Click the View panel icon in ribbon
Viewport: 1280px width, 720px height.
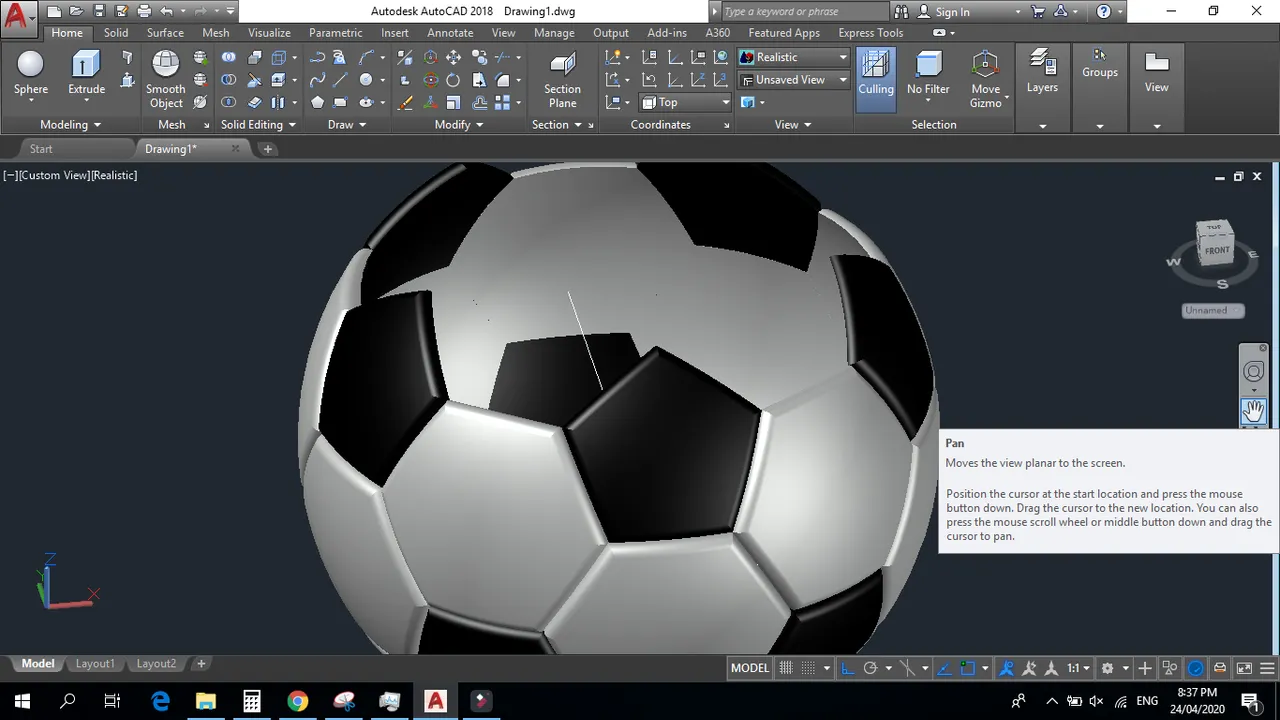coord(1157,64)
